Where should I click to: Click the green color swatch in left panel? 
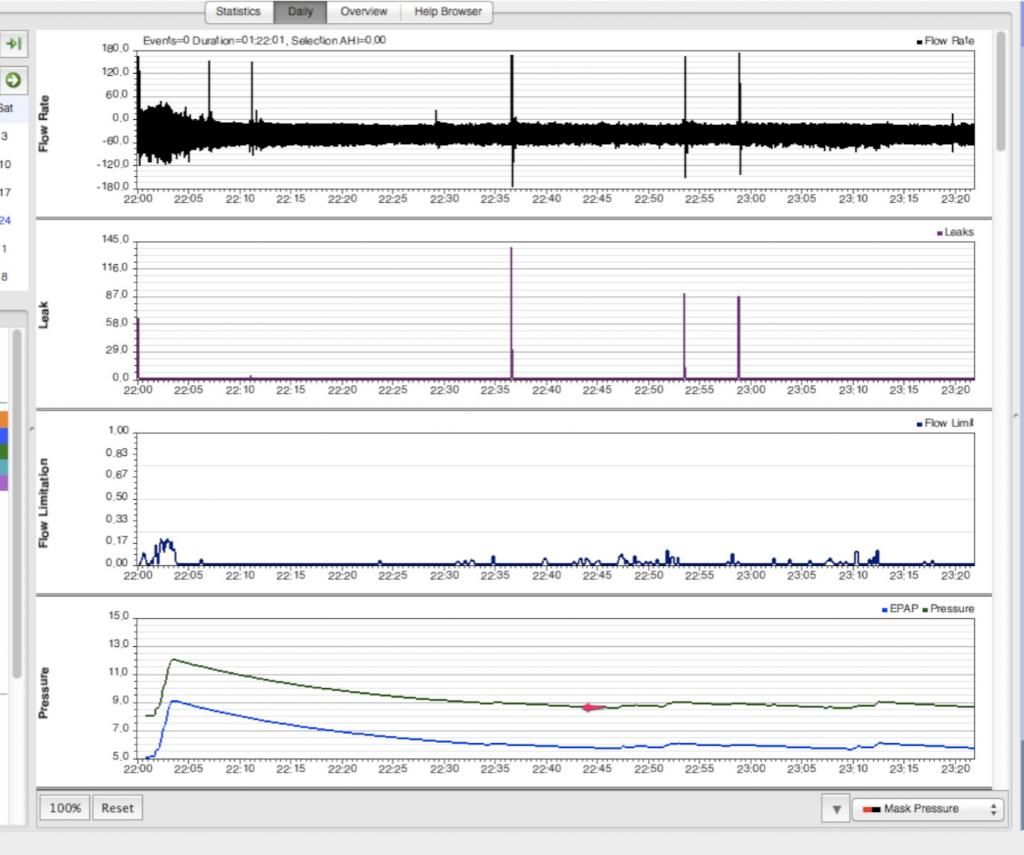[4, 451]
